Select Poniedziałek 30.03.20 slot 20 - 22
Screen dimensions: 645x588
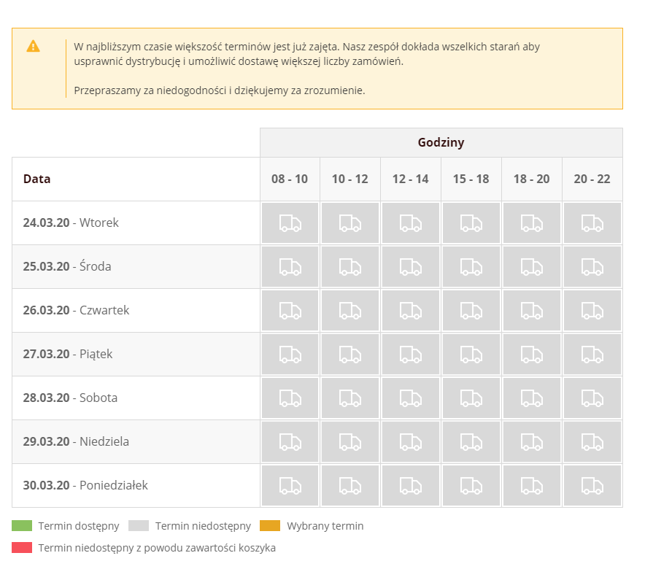tap(592, 486)
